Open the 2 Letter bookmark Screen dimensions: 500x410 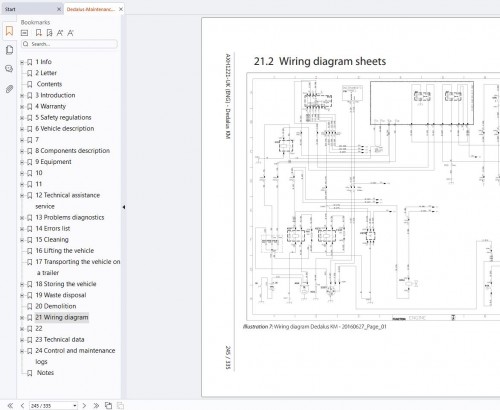(46, 73)
